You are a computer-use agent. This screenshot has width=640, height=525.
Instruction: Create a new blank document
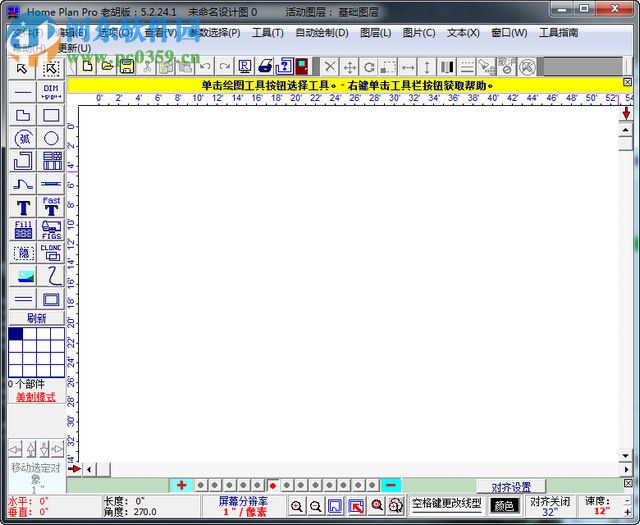click(87, 67)
